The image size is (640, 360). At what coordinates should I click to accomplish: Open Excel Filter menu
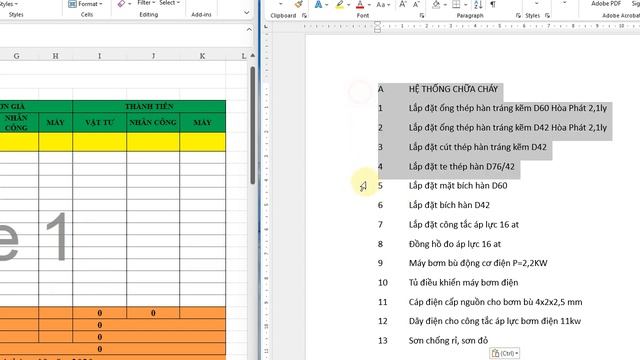[146, 3]
